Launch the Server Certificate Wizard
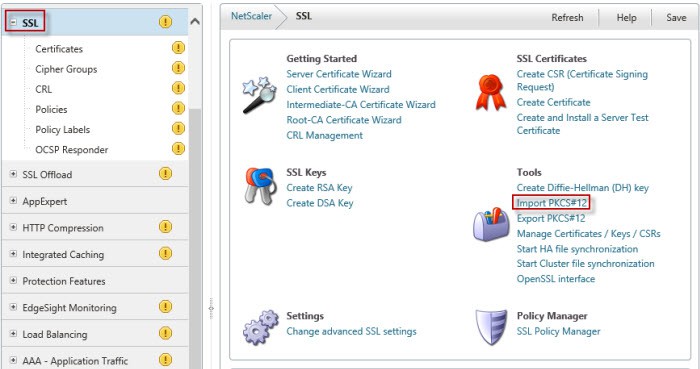Screen dimensions: 700x369 coord(339,74)
